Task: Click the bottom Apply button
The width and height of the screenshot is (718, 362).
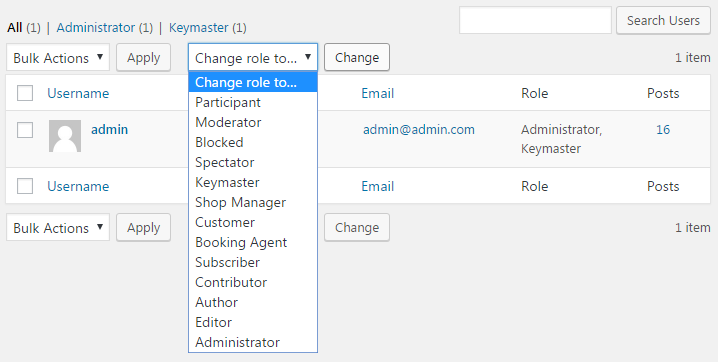Action: point(143,227)
